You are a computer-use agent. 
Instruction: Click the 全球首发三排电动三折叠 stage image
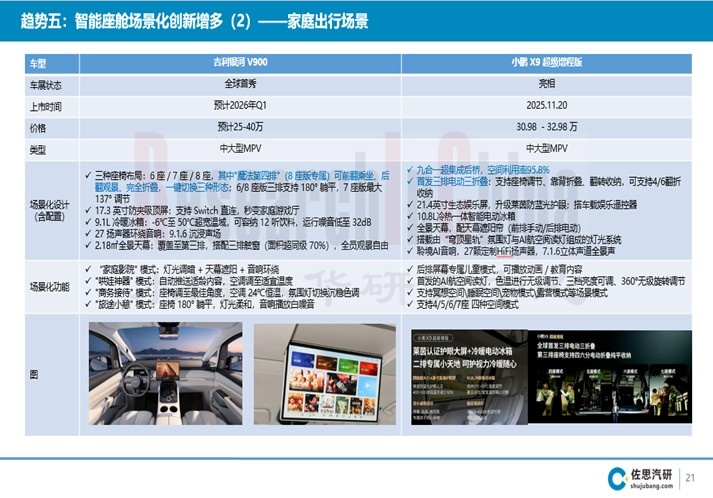pyautogui.click(x=610, y=377)
